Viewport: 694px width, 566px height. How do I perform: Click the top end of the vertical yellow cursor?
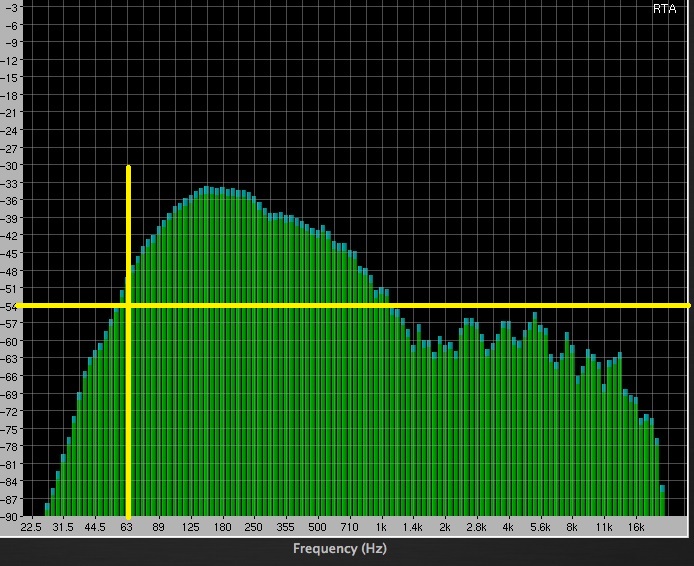(128, 168)
